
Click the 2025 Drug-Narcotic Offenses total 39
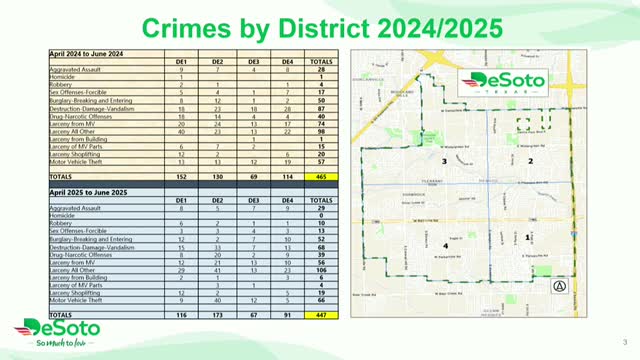pos(321,255)
